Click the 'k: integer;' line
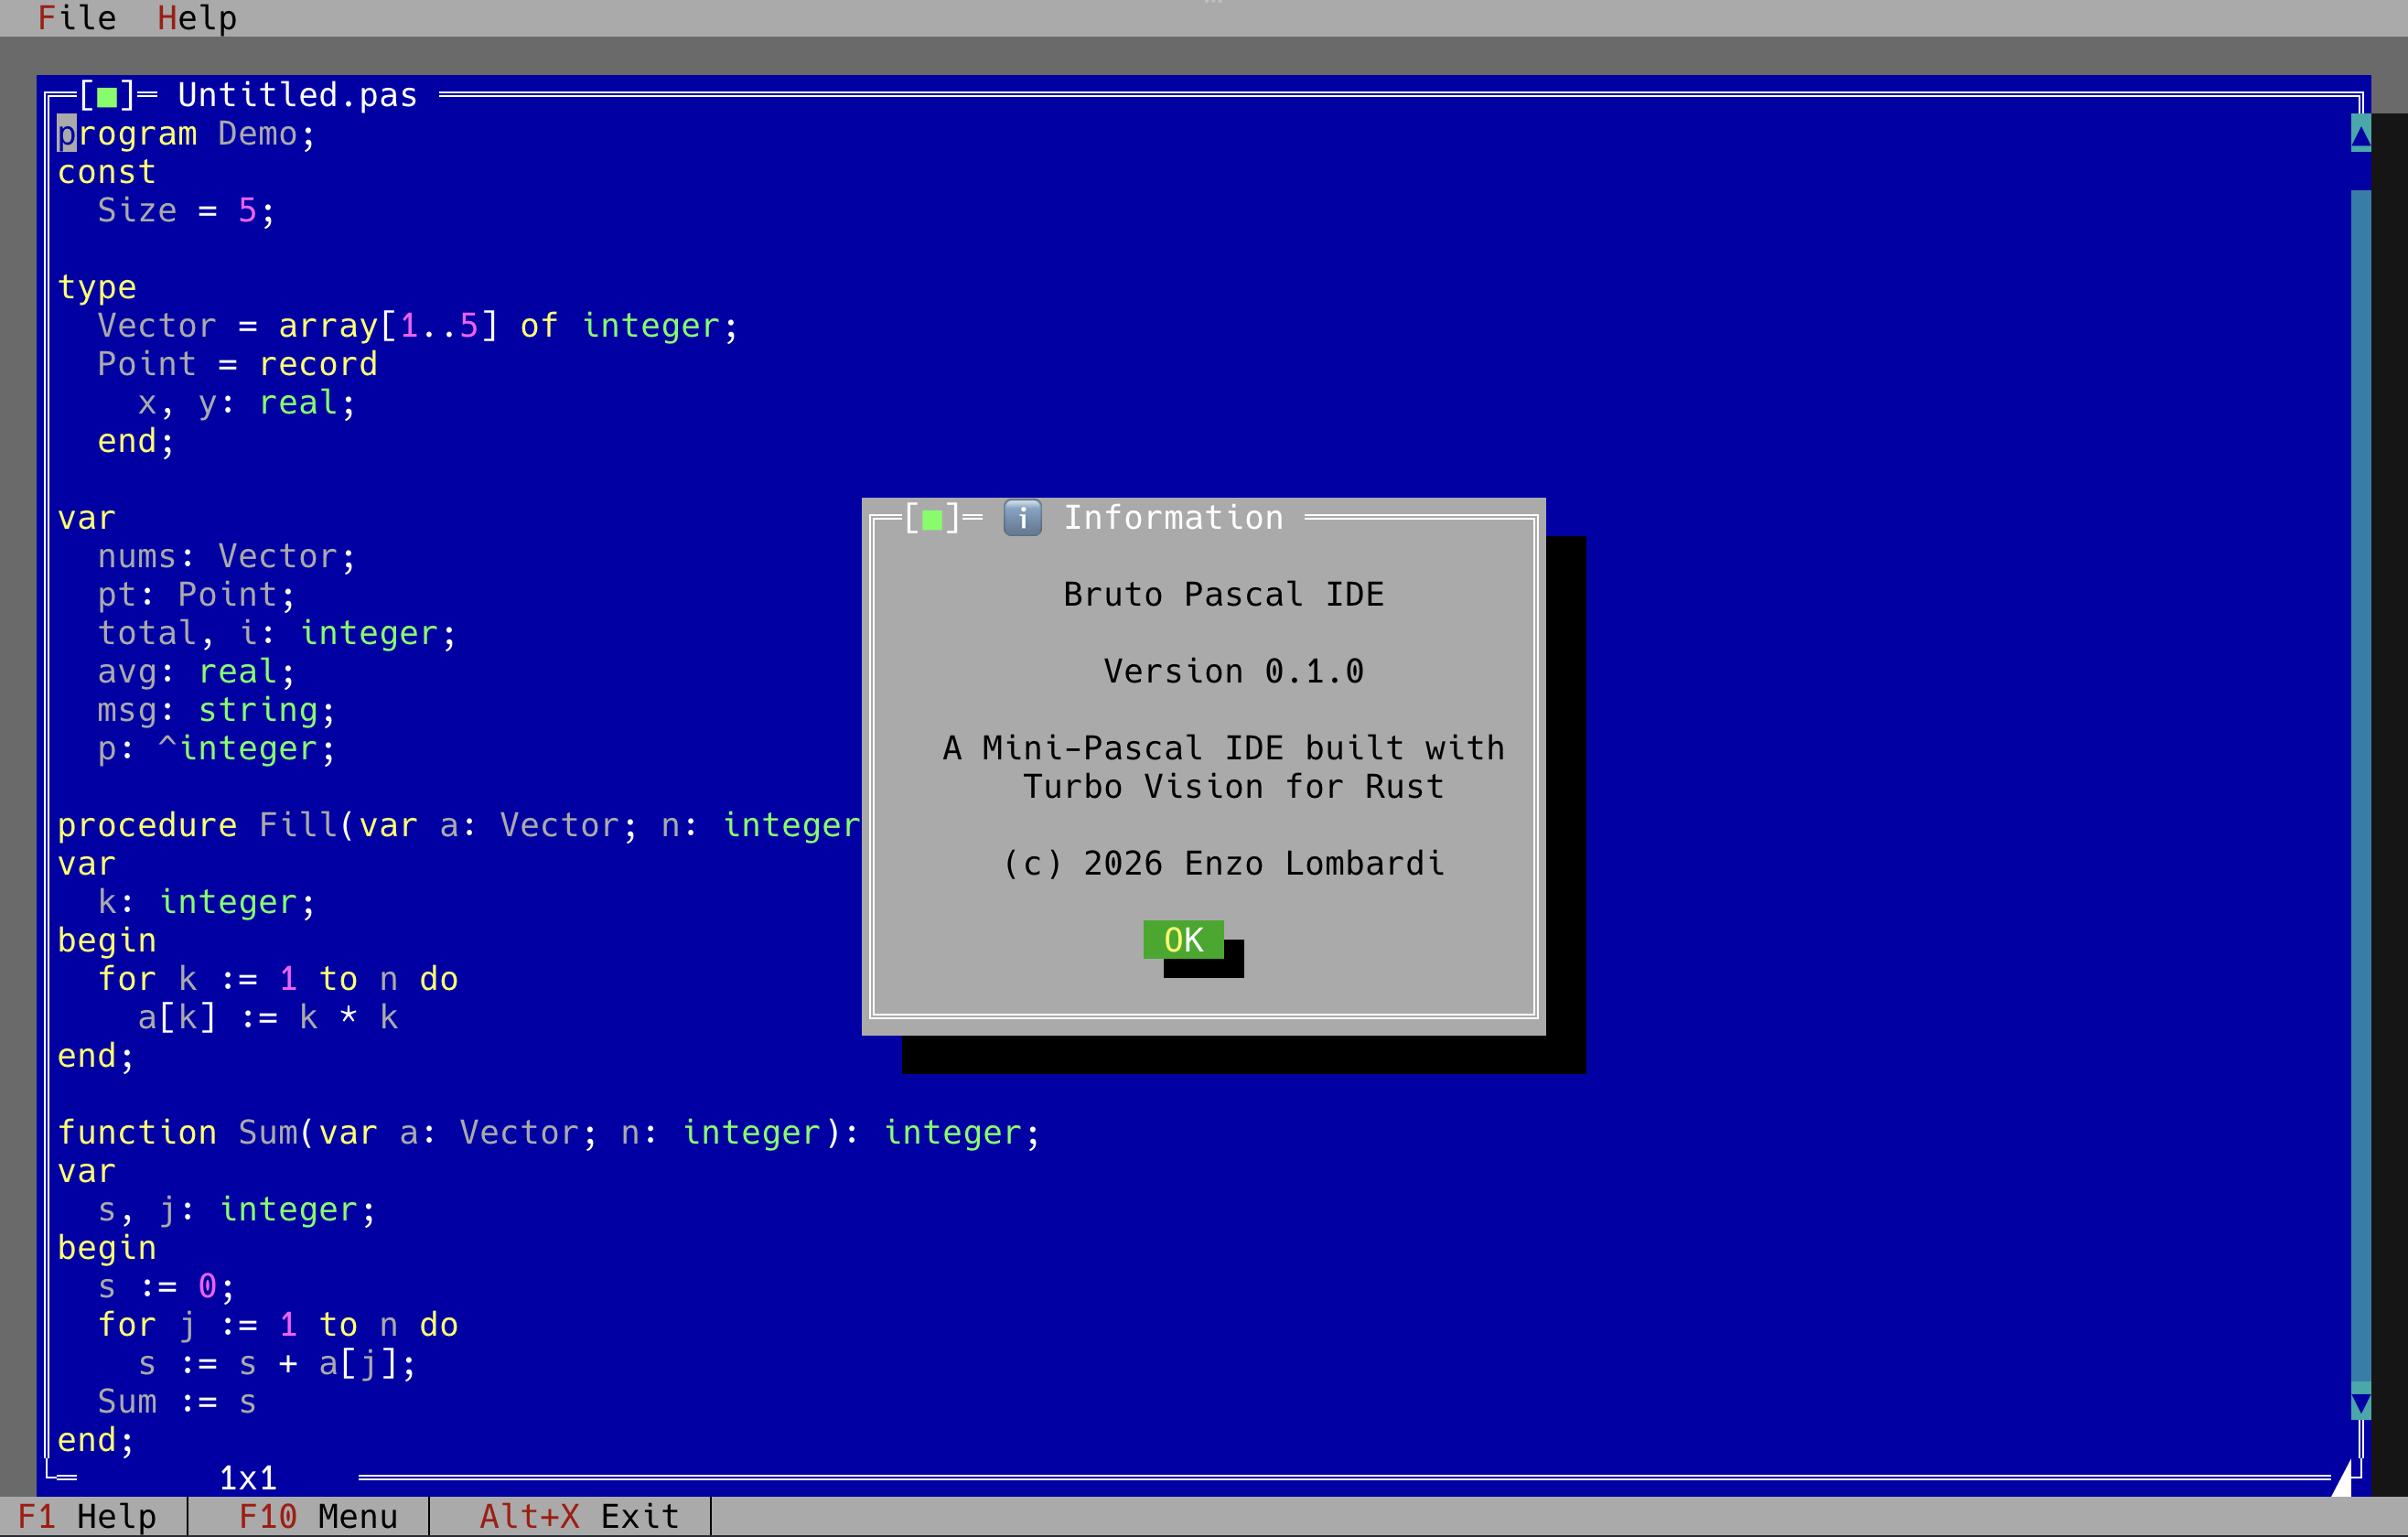 (x=207, y=902)
